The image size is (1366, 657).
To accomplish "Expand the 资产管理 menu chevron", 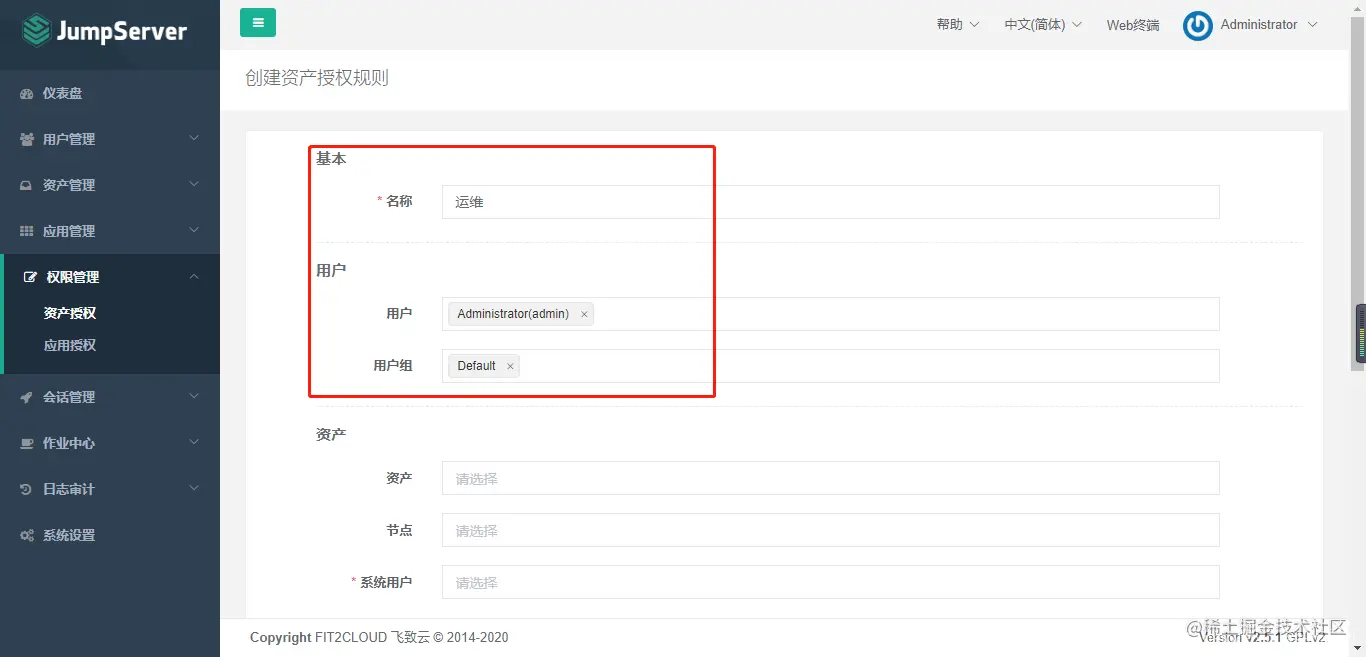I will tap(194, 184).
